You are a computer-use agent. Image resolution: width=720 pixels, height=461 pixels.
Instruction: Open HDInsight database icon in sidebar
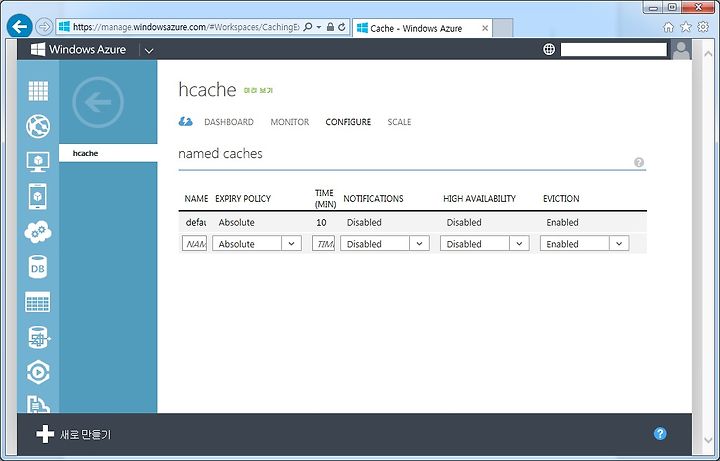39,337
